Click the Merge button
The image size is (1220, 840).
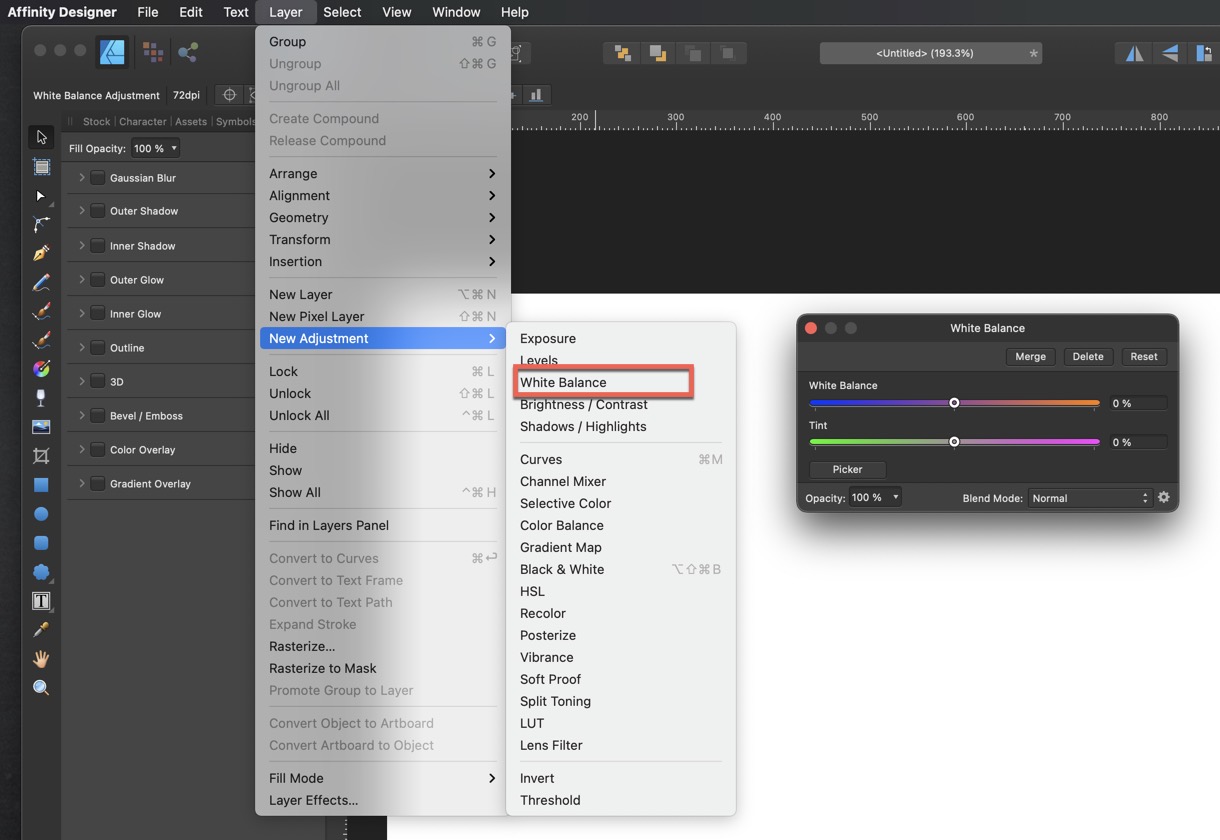point(1030,356)
